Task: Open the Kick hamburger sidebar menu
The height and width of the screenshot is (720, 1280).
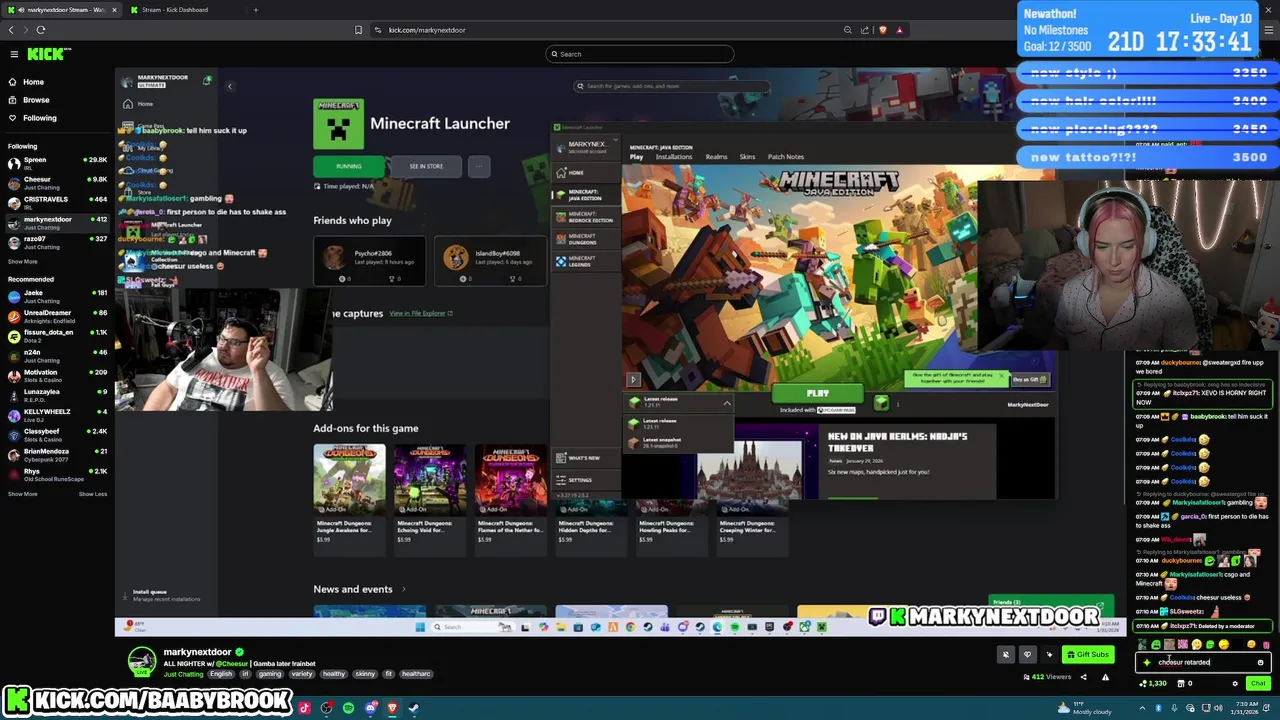Action: pos(14,54)
